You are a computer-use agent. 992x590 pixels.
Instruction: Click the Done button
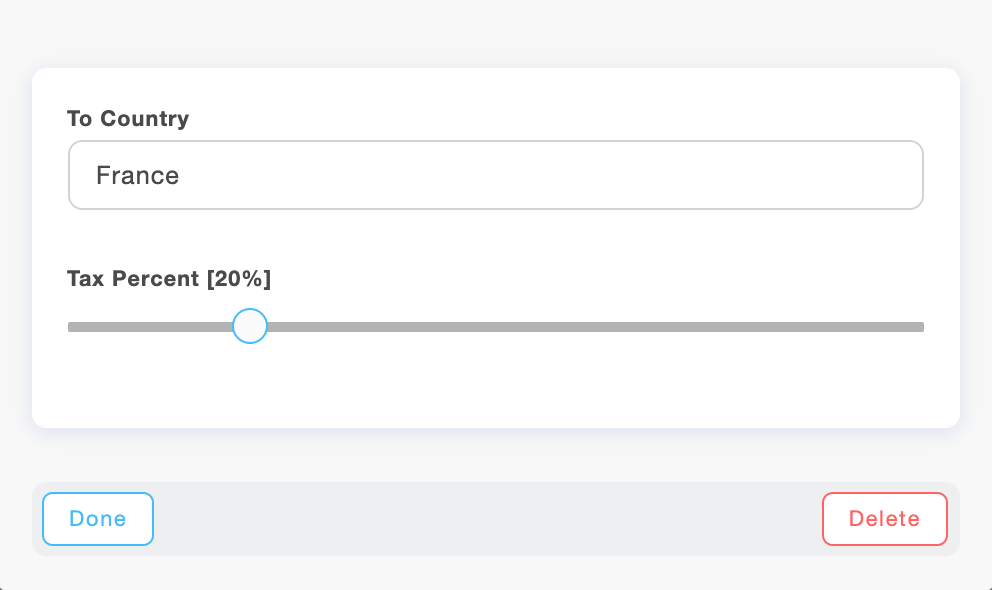[x=98, y=518]
